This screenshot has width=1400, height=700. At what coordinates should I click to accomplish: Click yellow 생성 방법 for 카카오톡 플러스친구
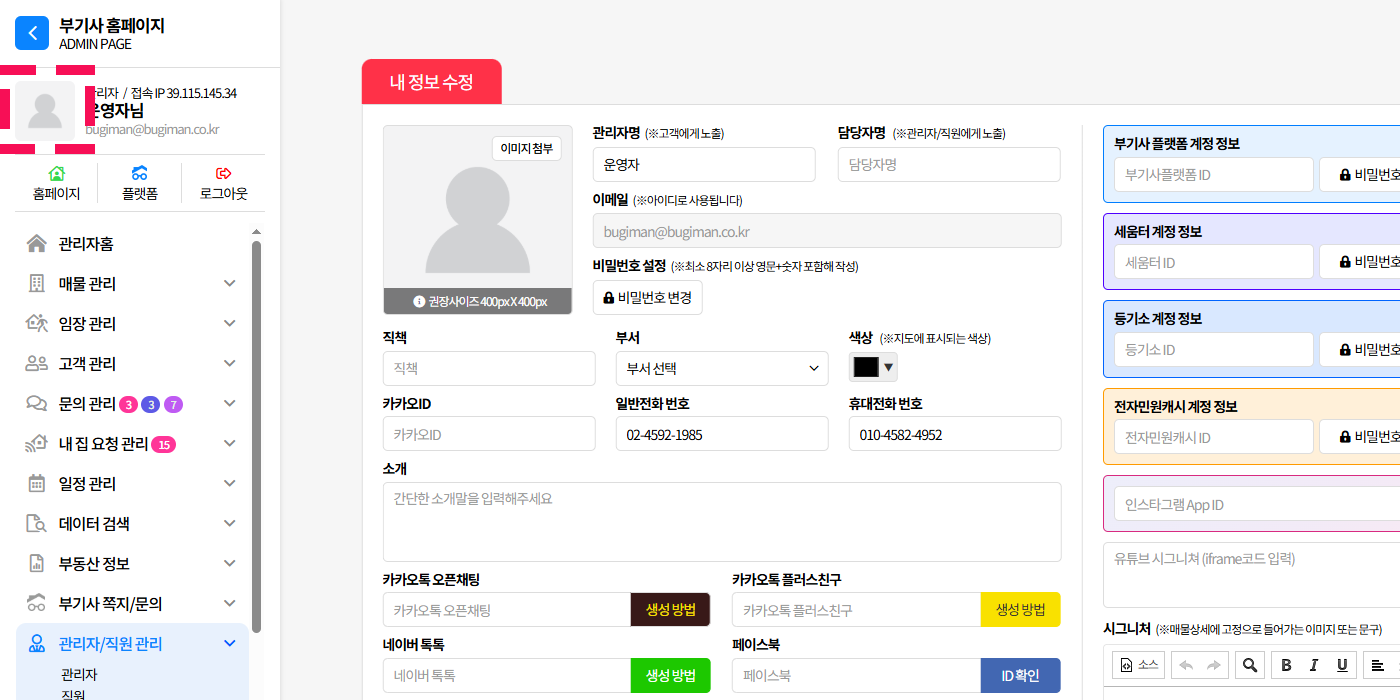(x=1020, y=610)
